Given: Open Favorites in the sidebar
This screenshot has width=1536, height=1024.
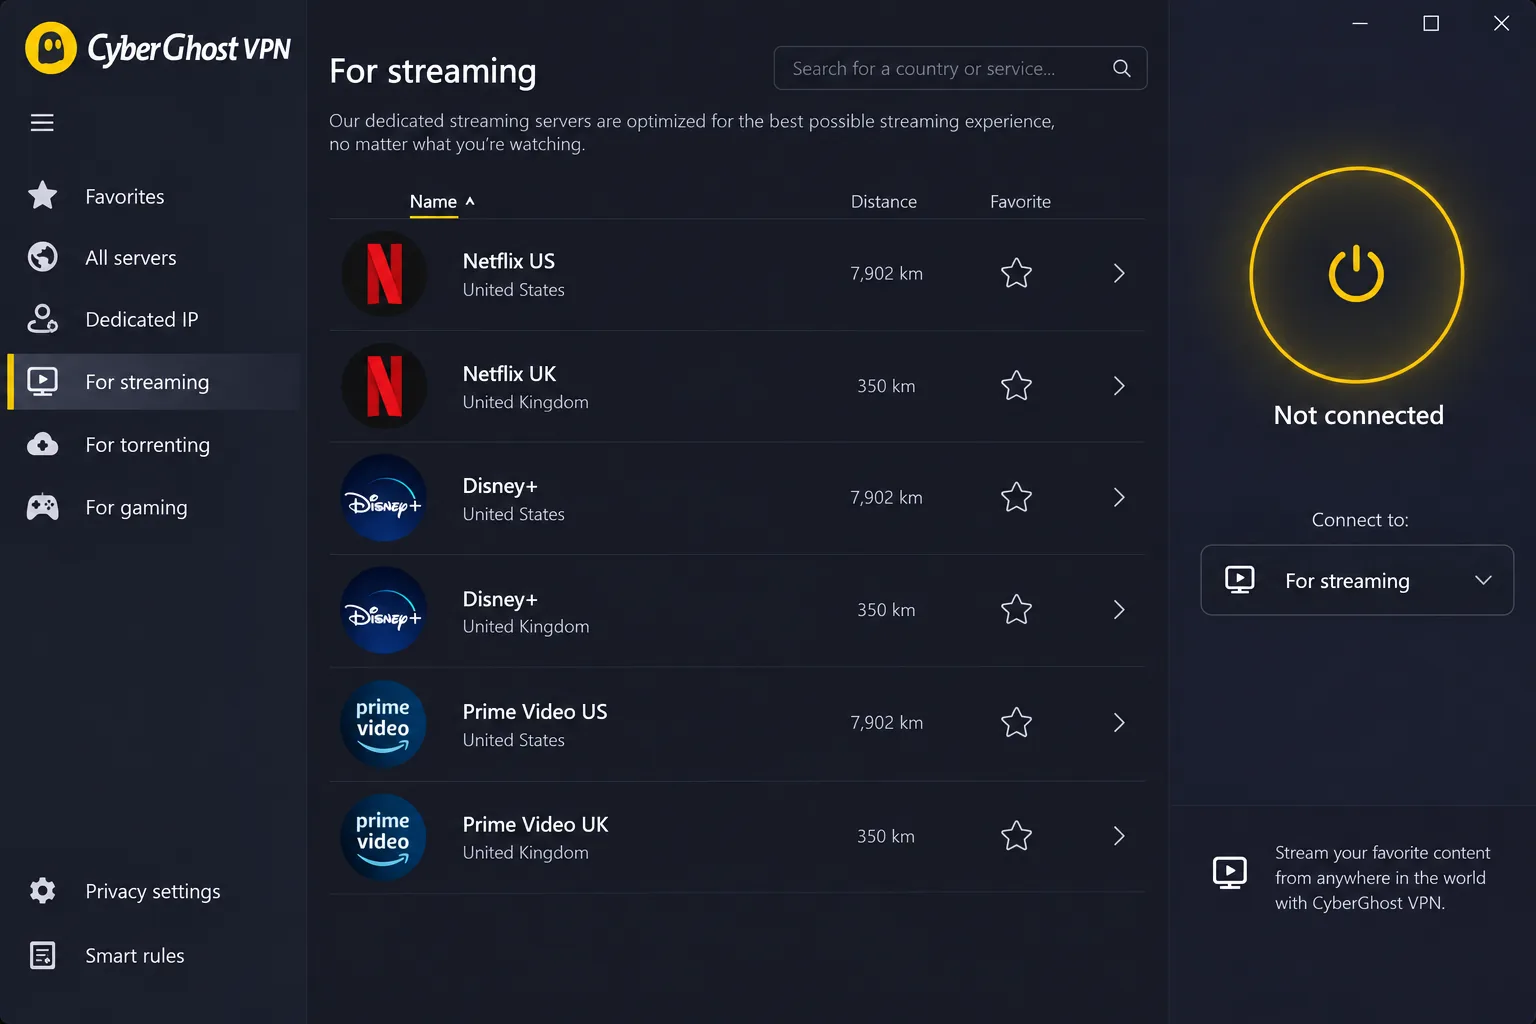Looking at the screenshot, I should point(153,196).
